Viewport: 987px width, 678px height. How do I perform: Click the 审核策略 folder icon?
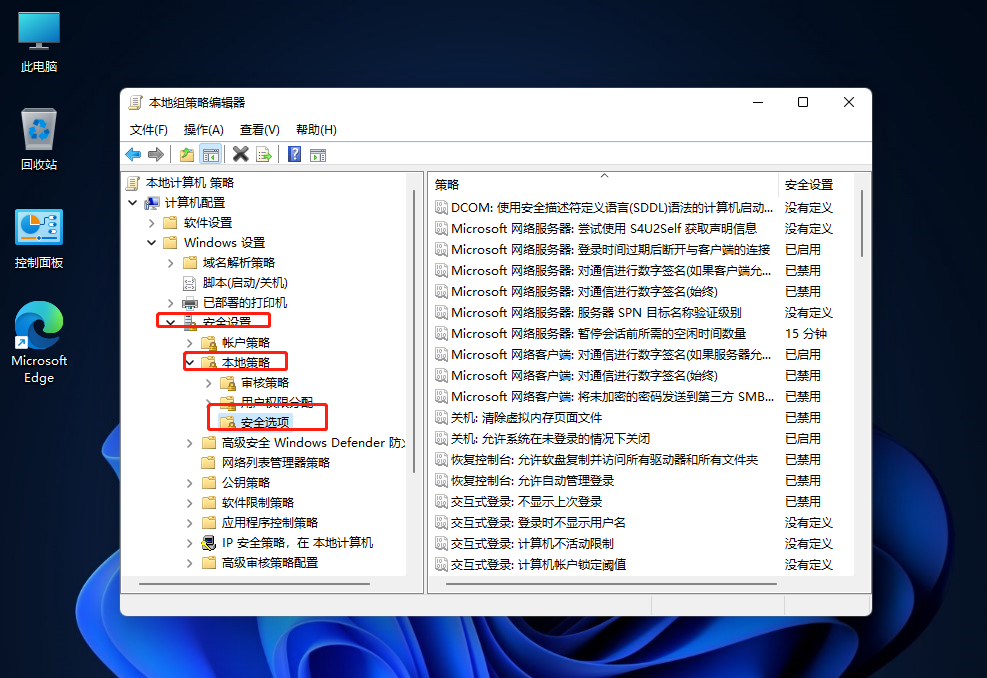pyautogui.click(x=228, y=383)
